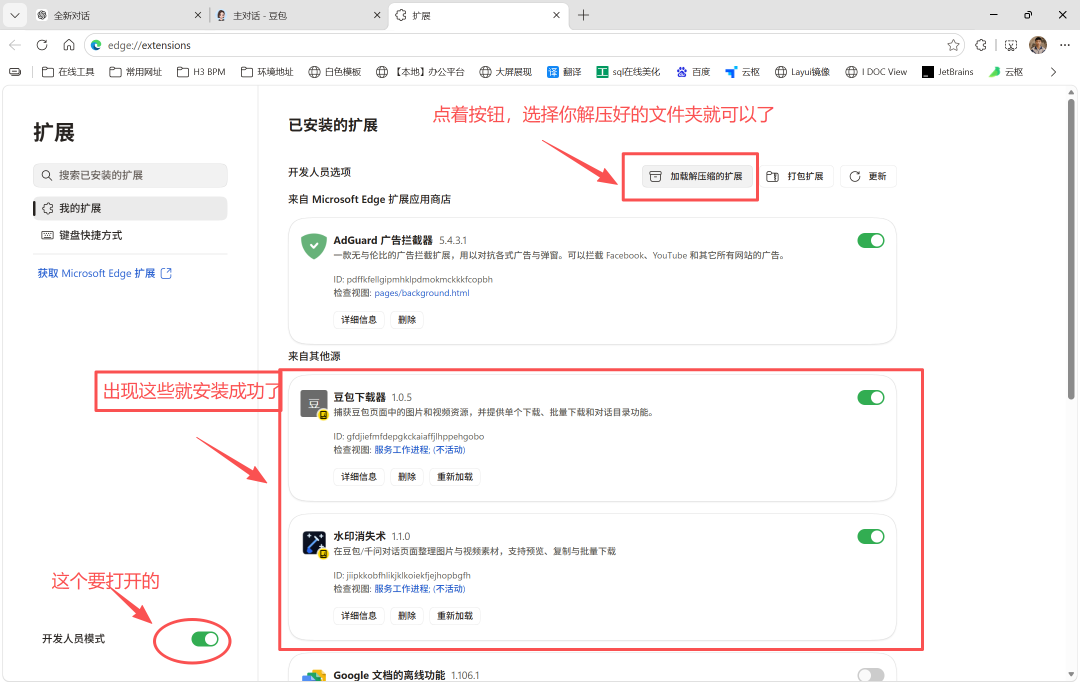Click the 豆包下载器 ID text gfdjiefmfdepgkckaiaffjlhppehgobo
The image size is (1080, 684).
tap(415, 436)
